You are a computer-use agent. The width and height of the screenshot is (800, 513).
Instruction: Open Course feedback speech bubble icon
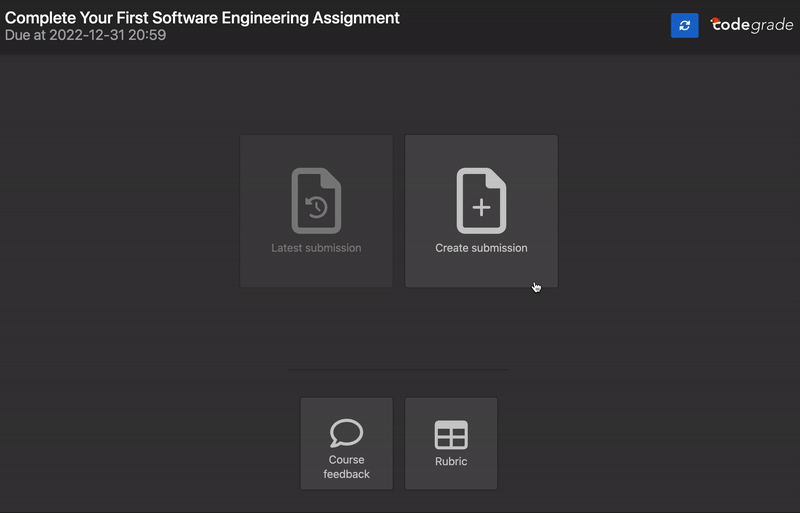(346, 433)
